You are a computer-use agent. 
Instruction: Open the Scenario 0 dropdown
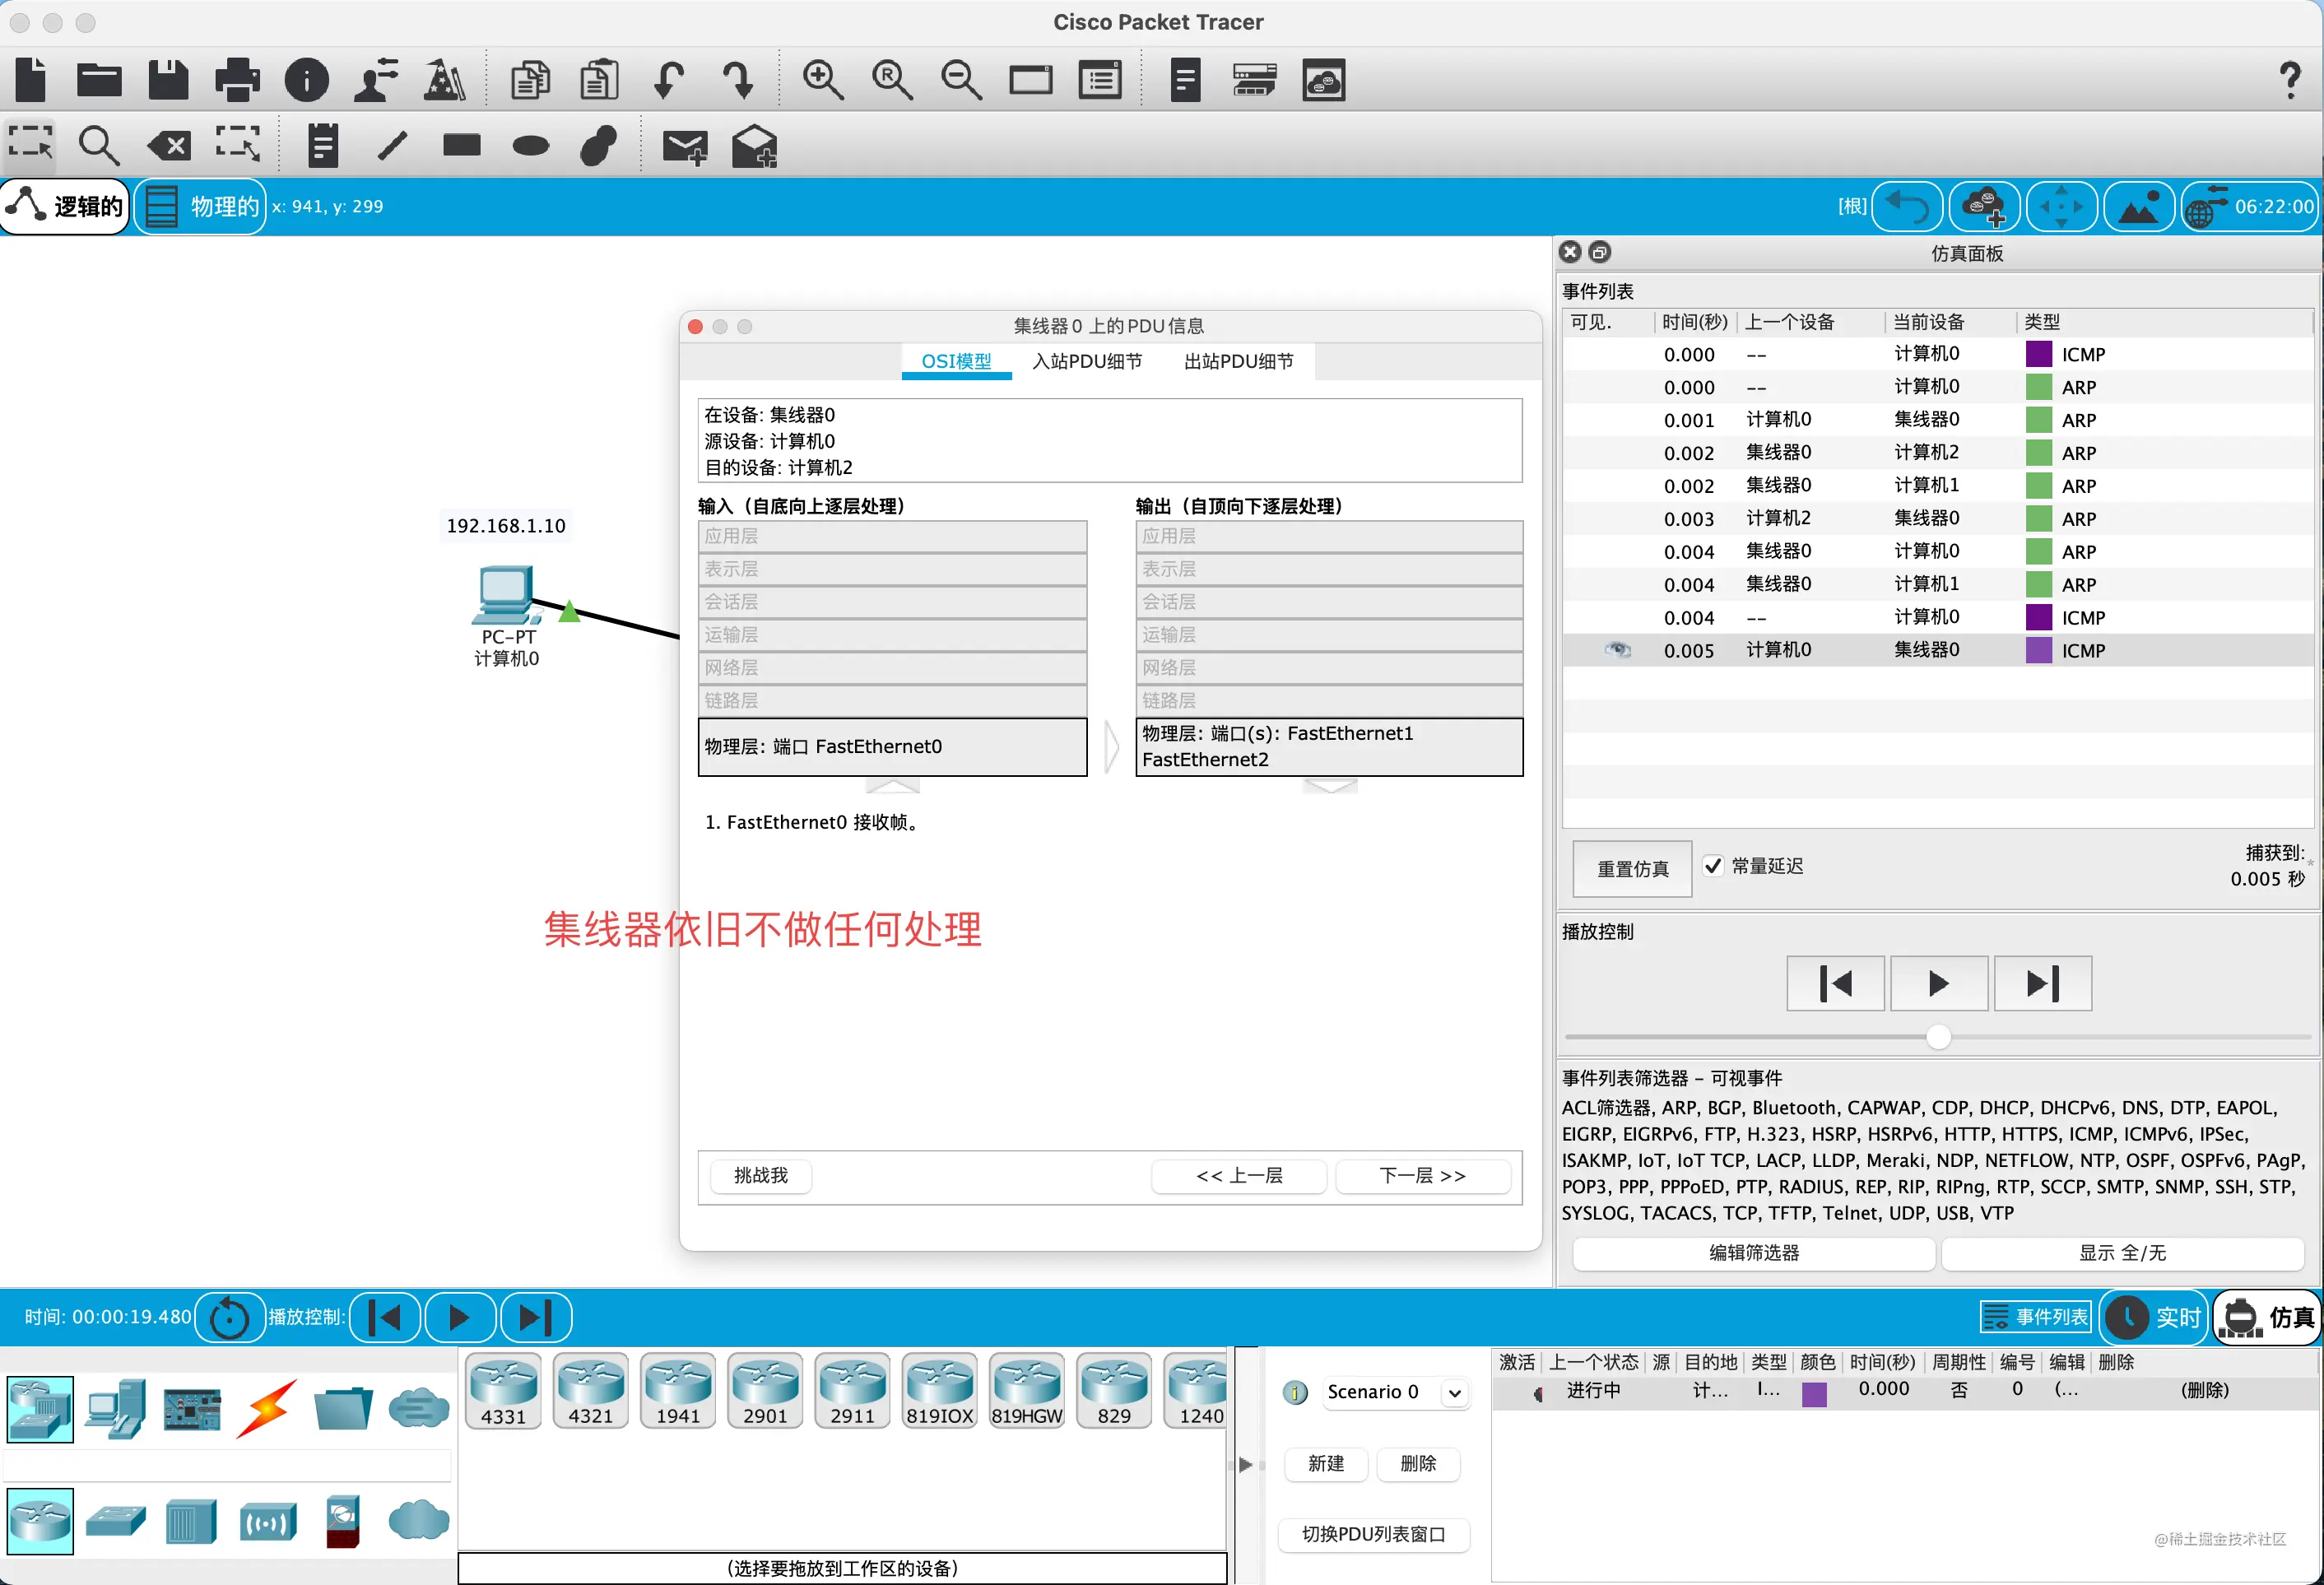click(x=1396, y=1392)
